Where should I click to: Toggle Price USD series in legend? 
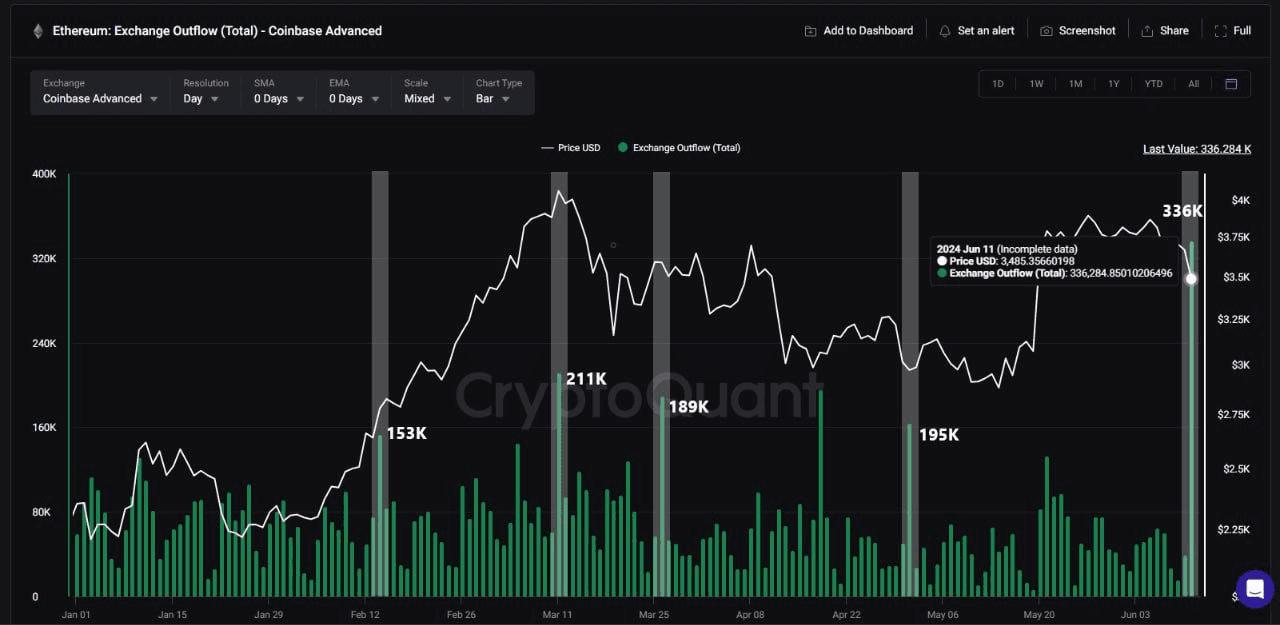click(571, 148)
